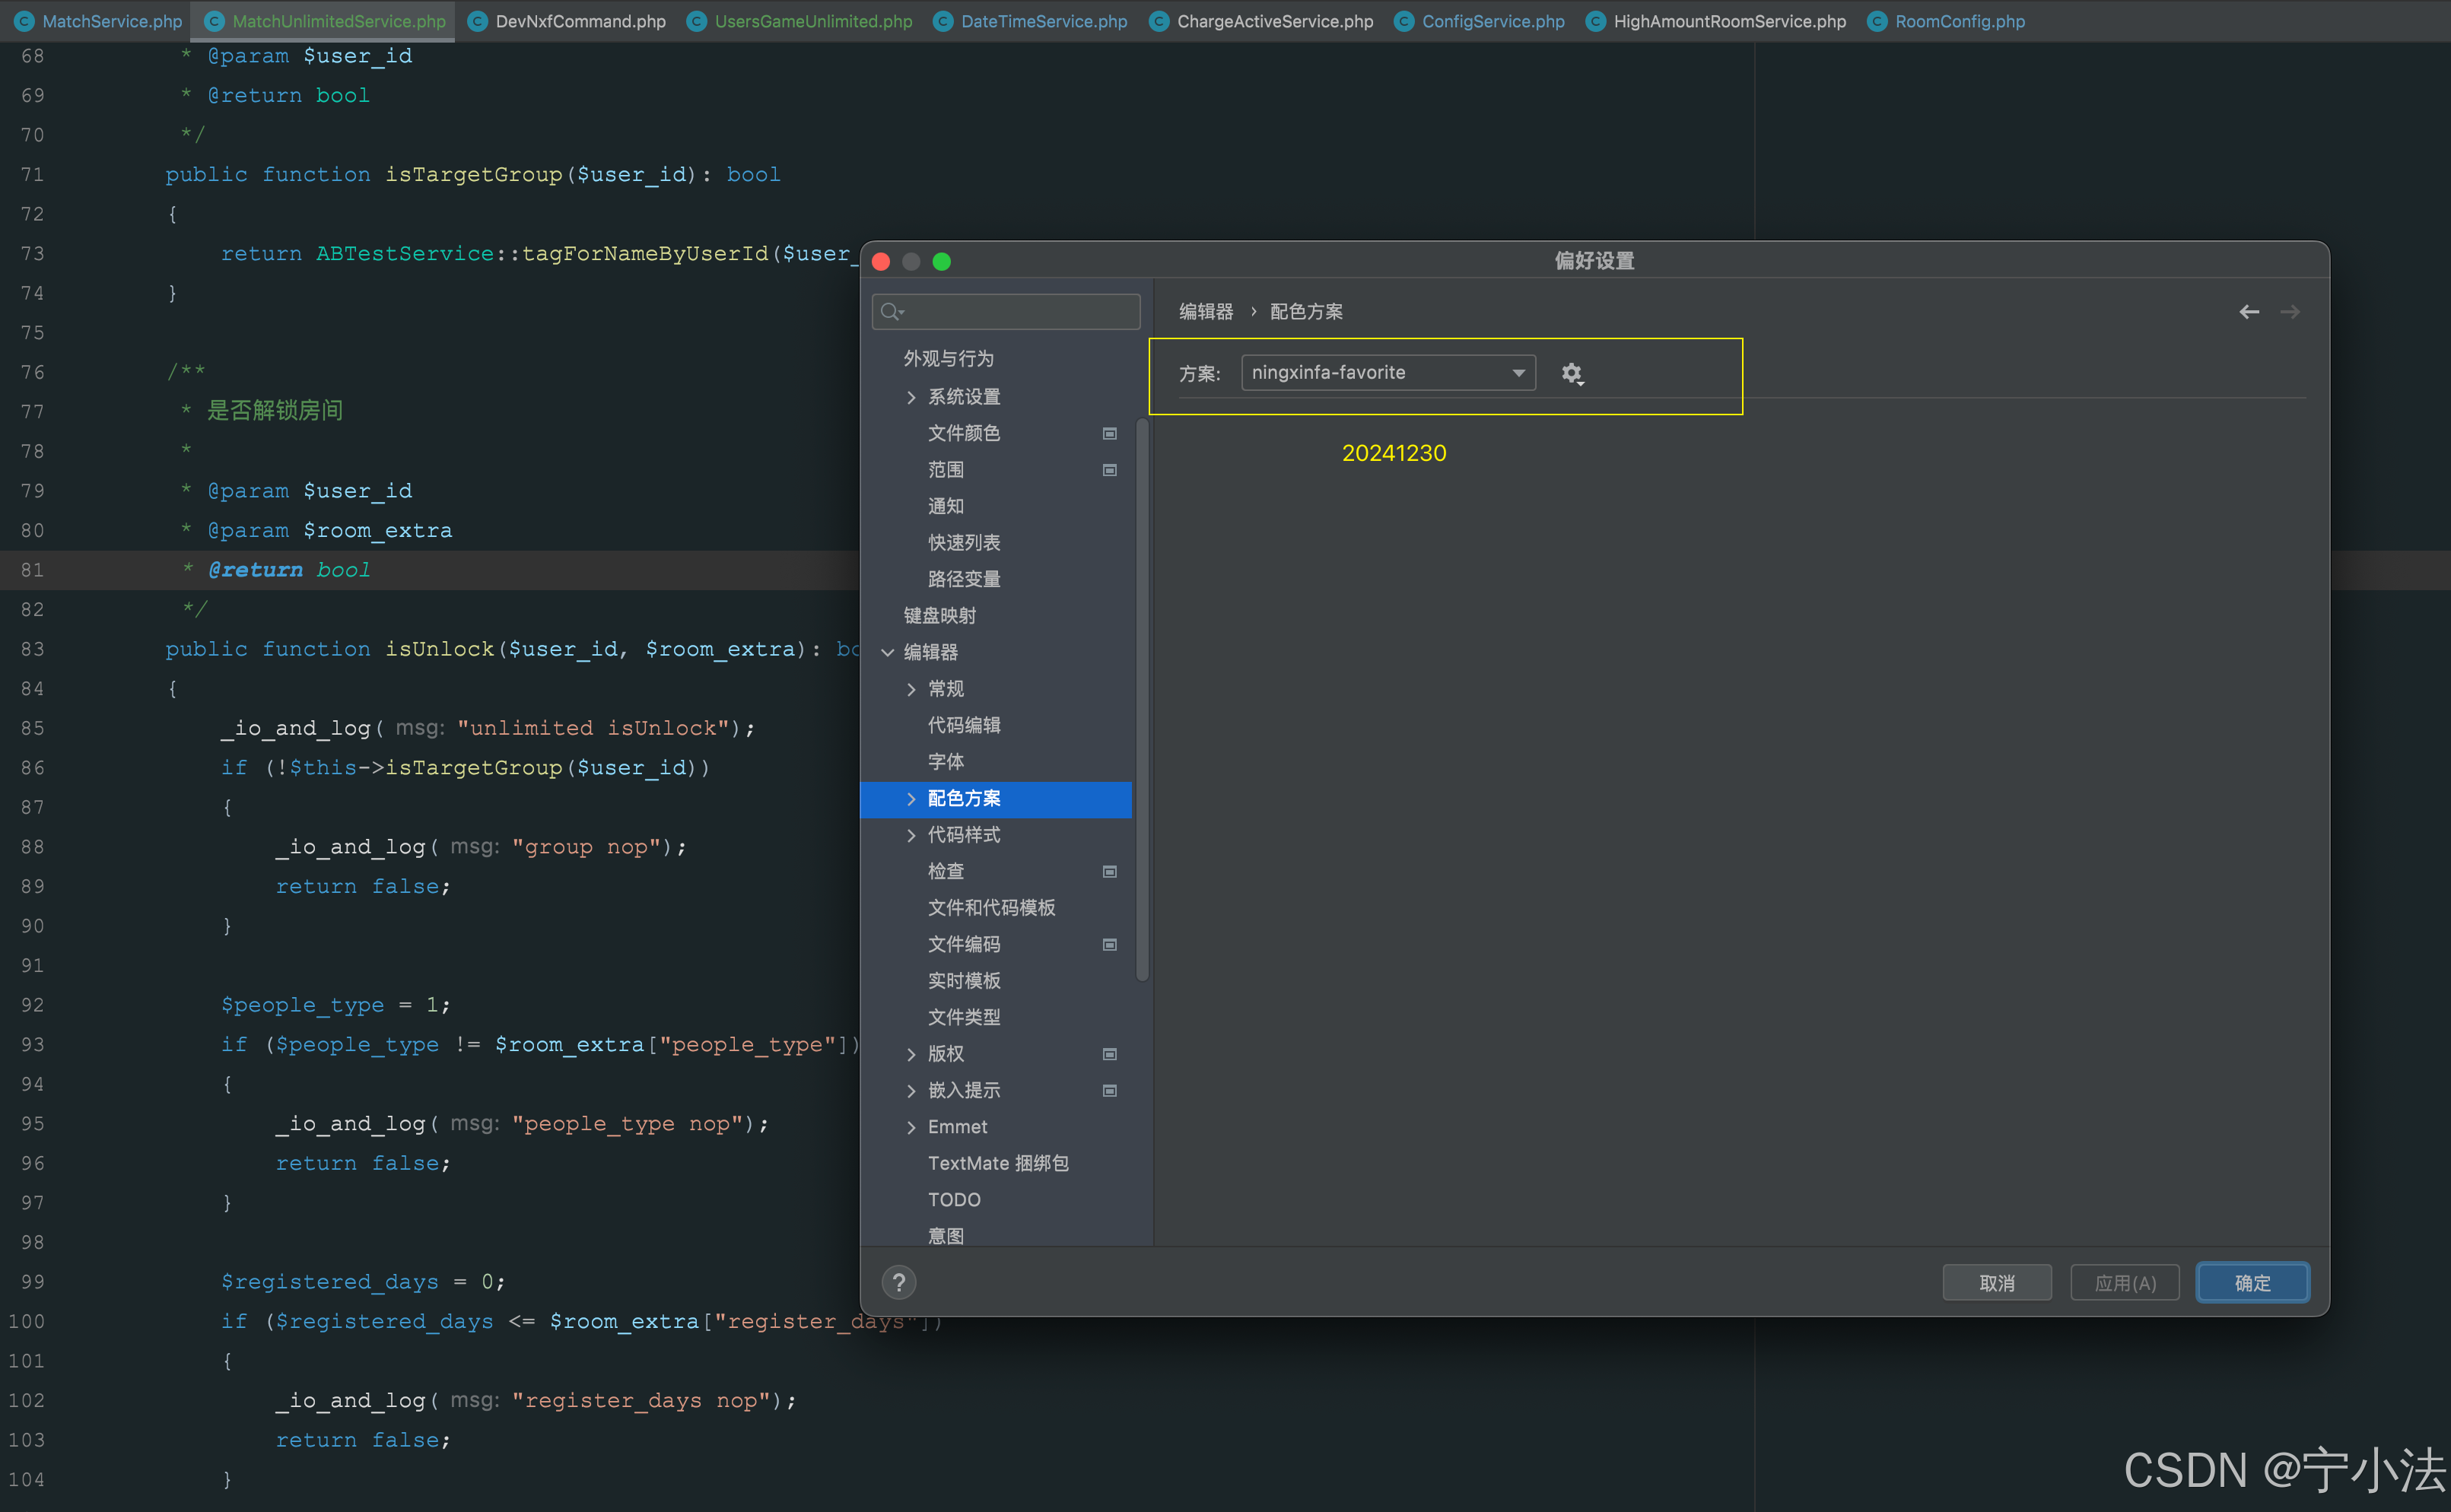Screen dimensions: 2451x1512
Task: Expand the 系统设置 tree node
Action: click(x=912, y=397)
